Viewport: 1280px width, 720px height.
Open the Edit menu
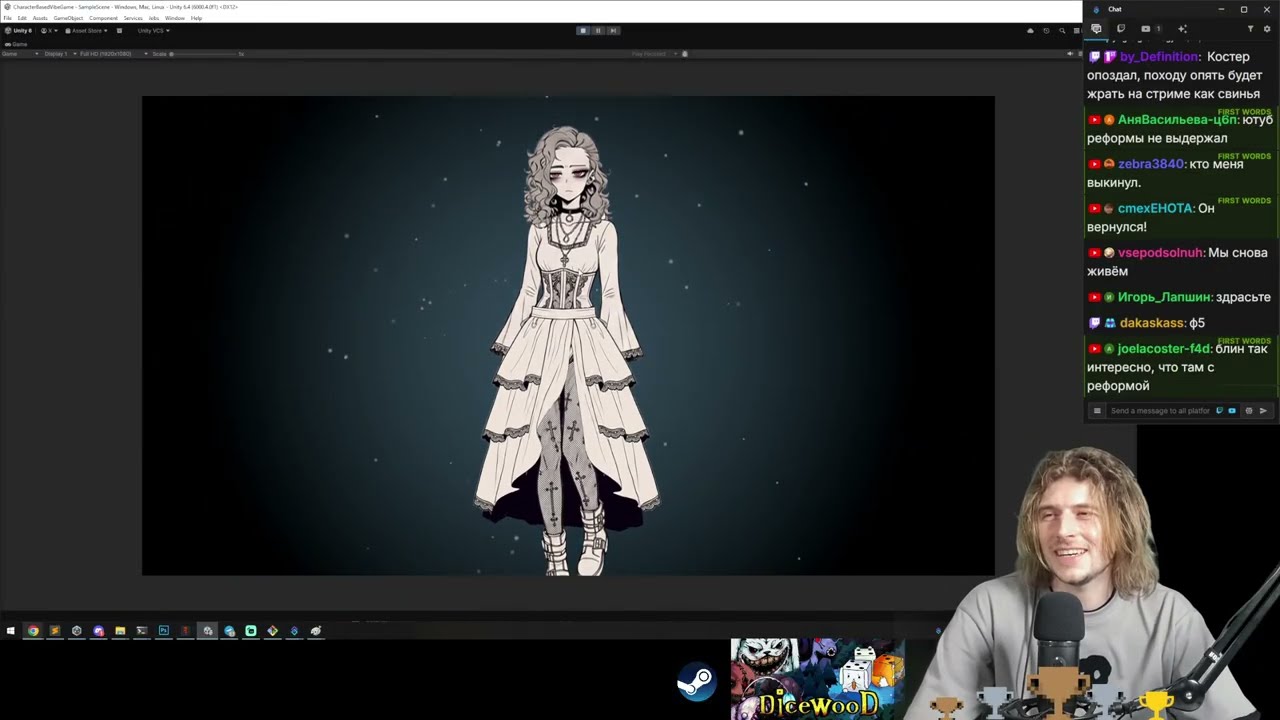[x=22, y=18]
